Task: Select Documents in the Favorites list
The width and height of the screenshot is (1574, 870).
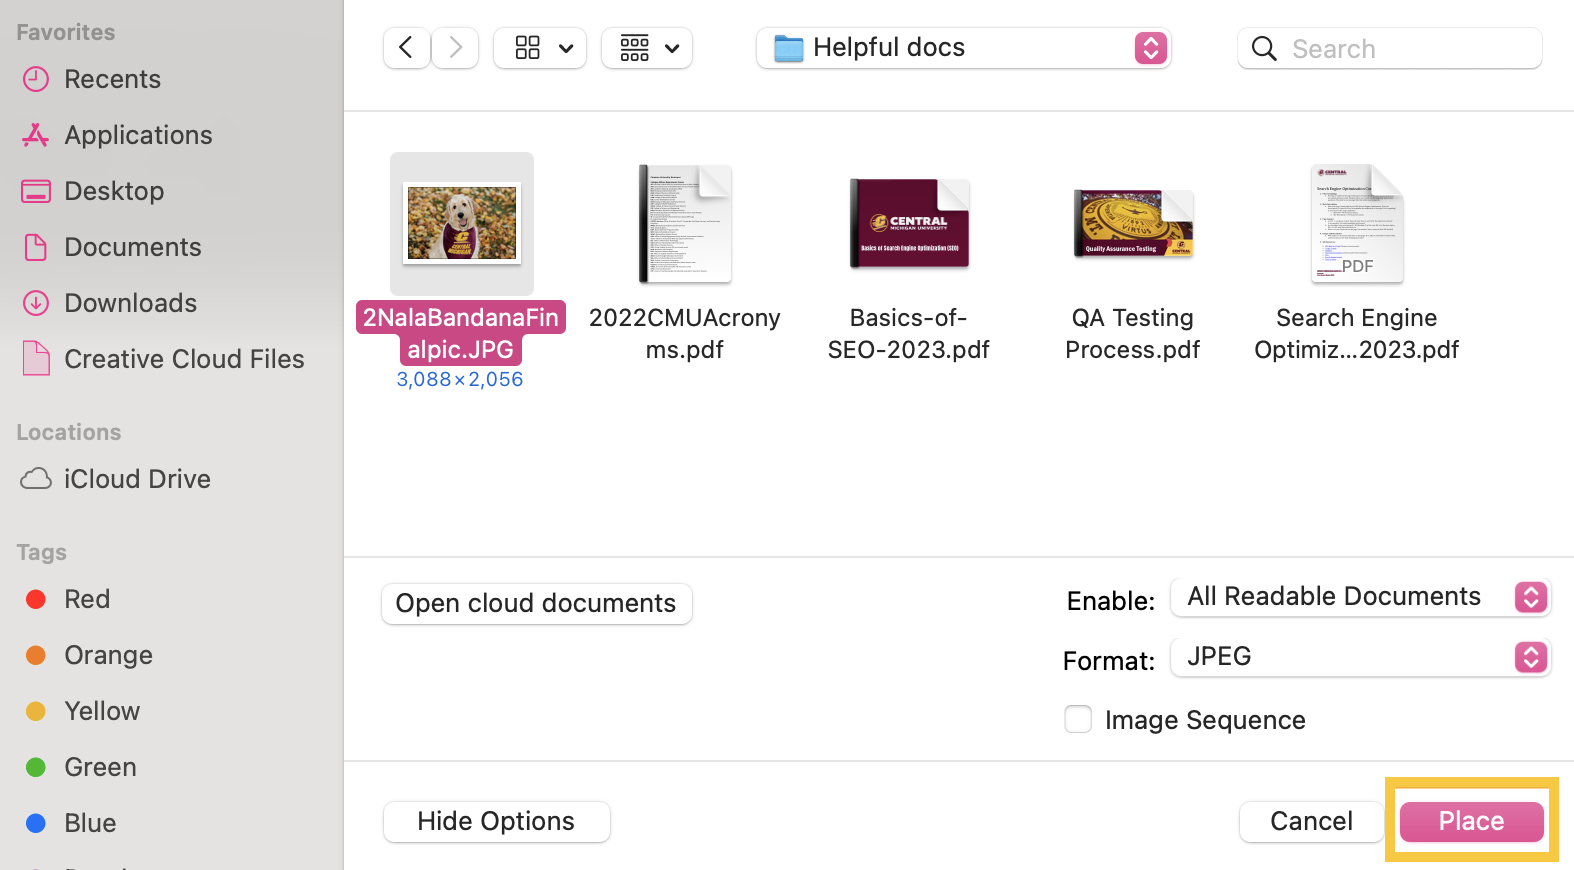Action: click(x=132, y=247)
